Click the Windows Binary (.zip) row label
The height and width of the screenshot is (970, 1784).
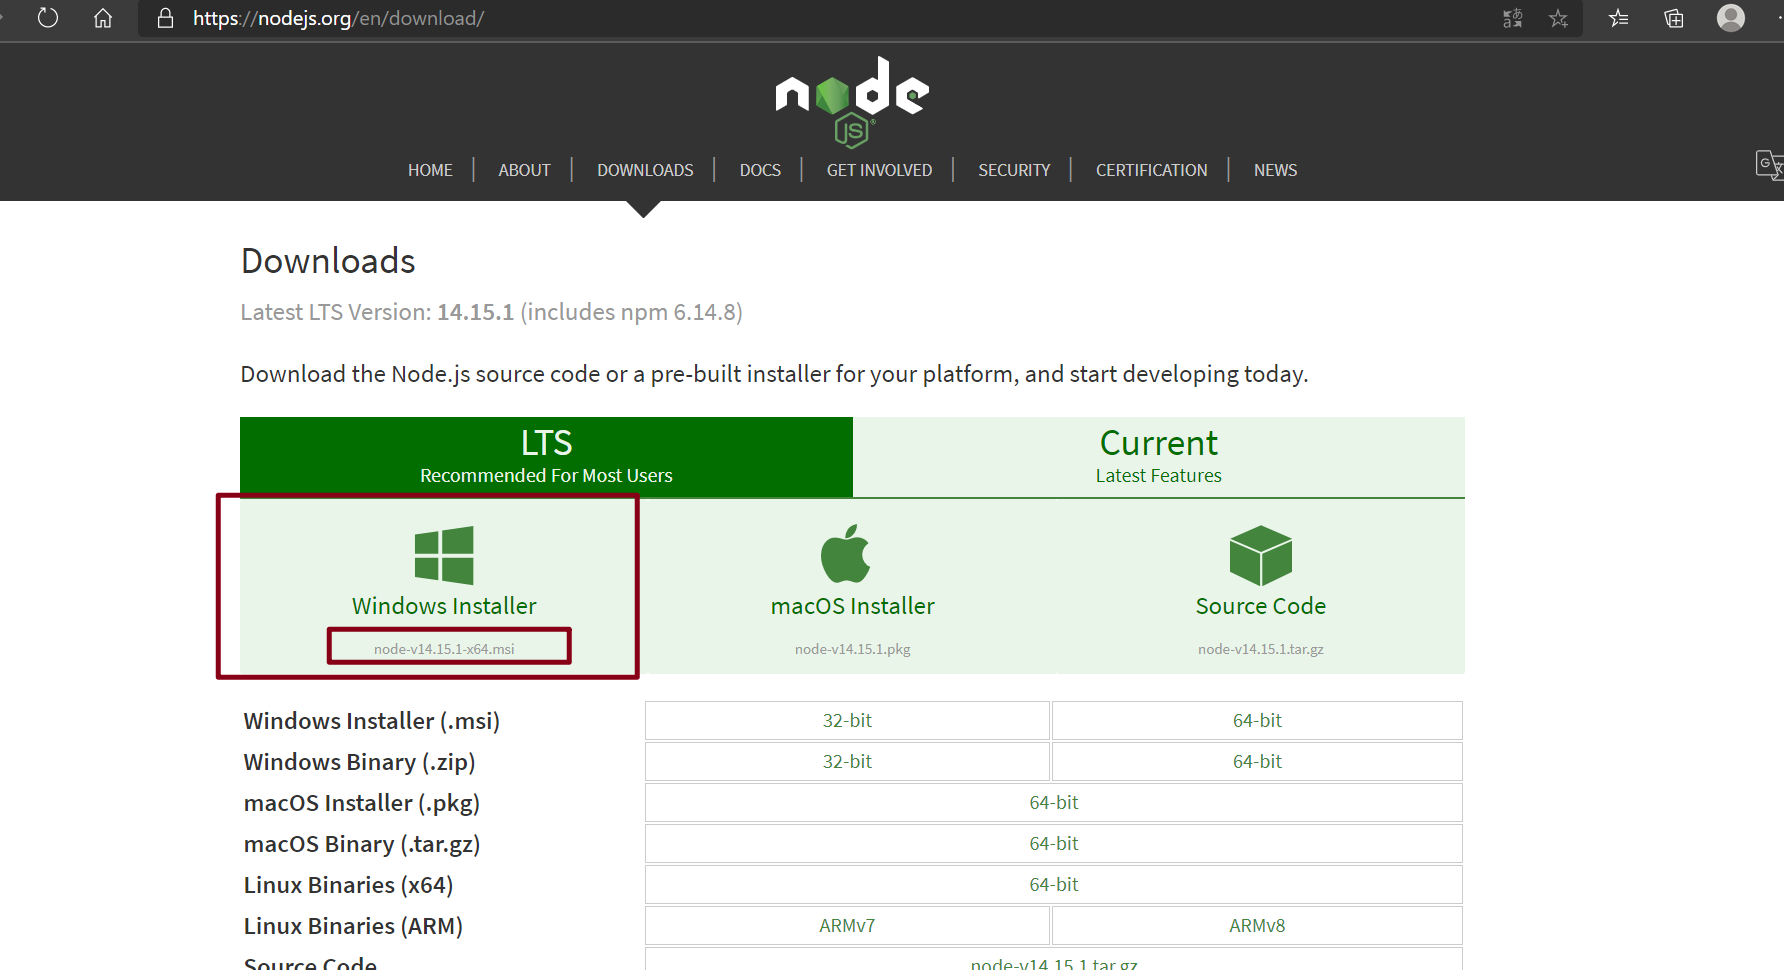(360, 762)
